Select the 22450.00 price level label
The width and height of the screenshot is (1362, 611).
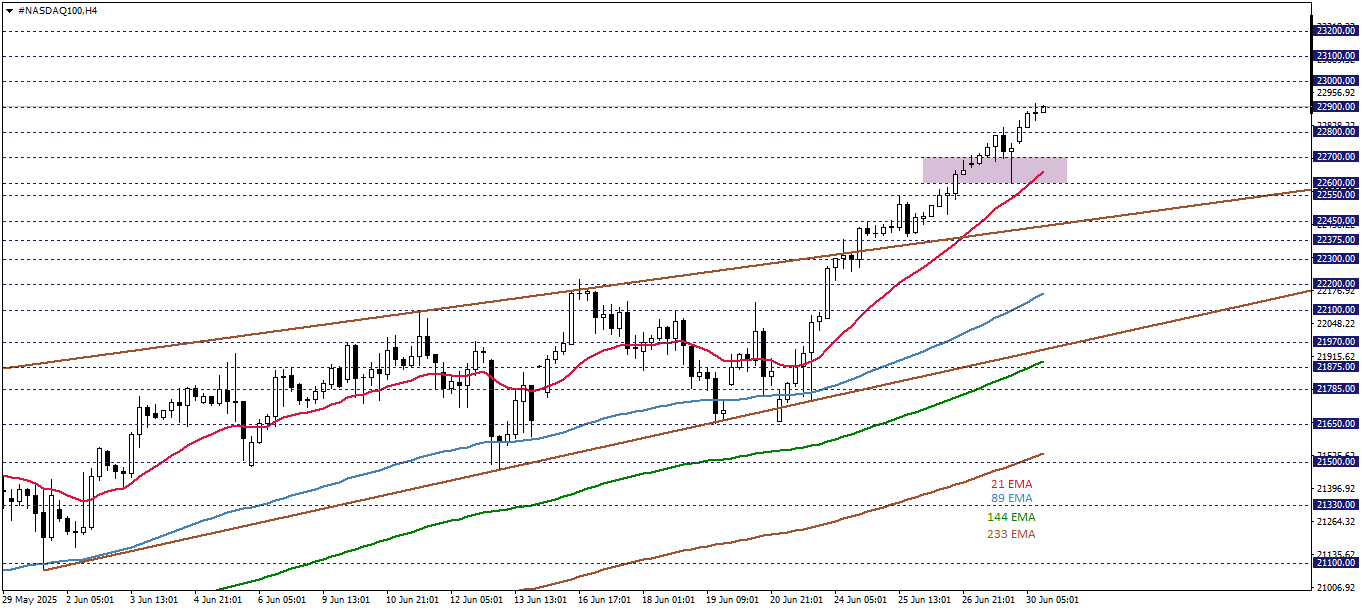1336,221
